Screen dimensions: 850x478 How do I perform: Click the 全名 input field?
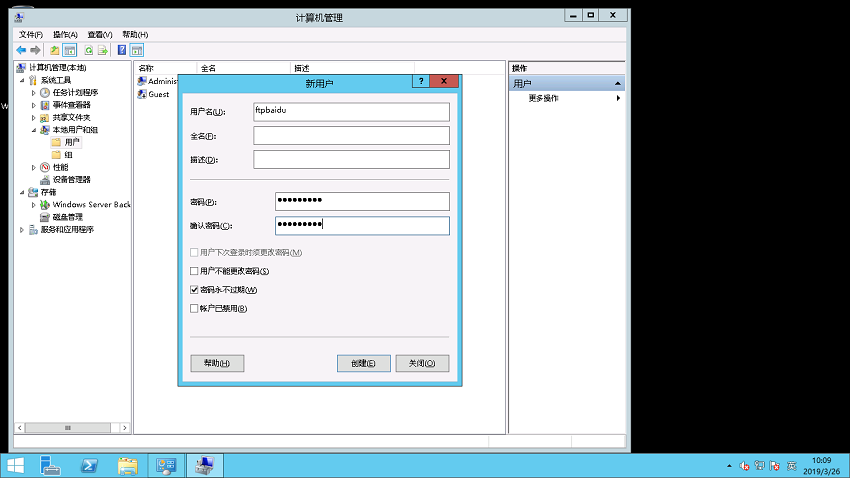(351, 135)
